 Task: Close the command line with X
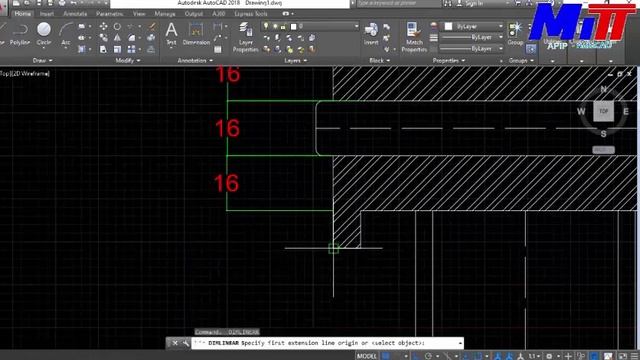[175, 343]
